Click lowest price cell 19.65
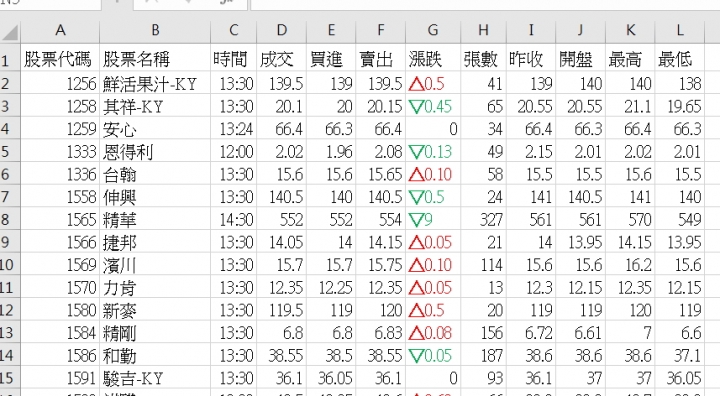This screenshot has height=396, width=720. pos(680,107)
